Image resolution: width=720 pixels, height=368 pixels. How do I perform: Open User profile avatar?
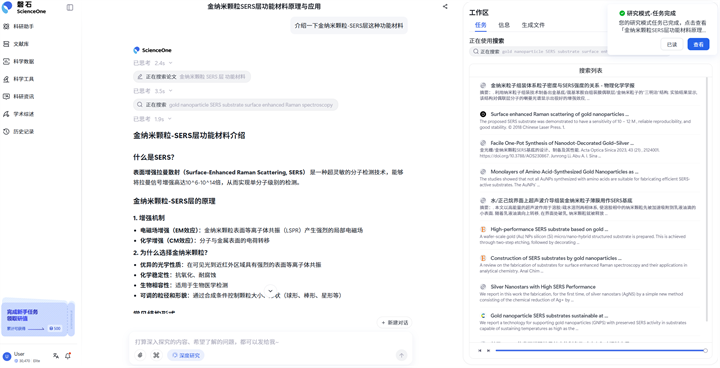pyautogui.click(x=7, y=357)
